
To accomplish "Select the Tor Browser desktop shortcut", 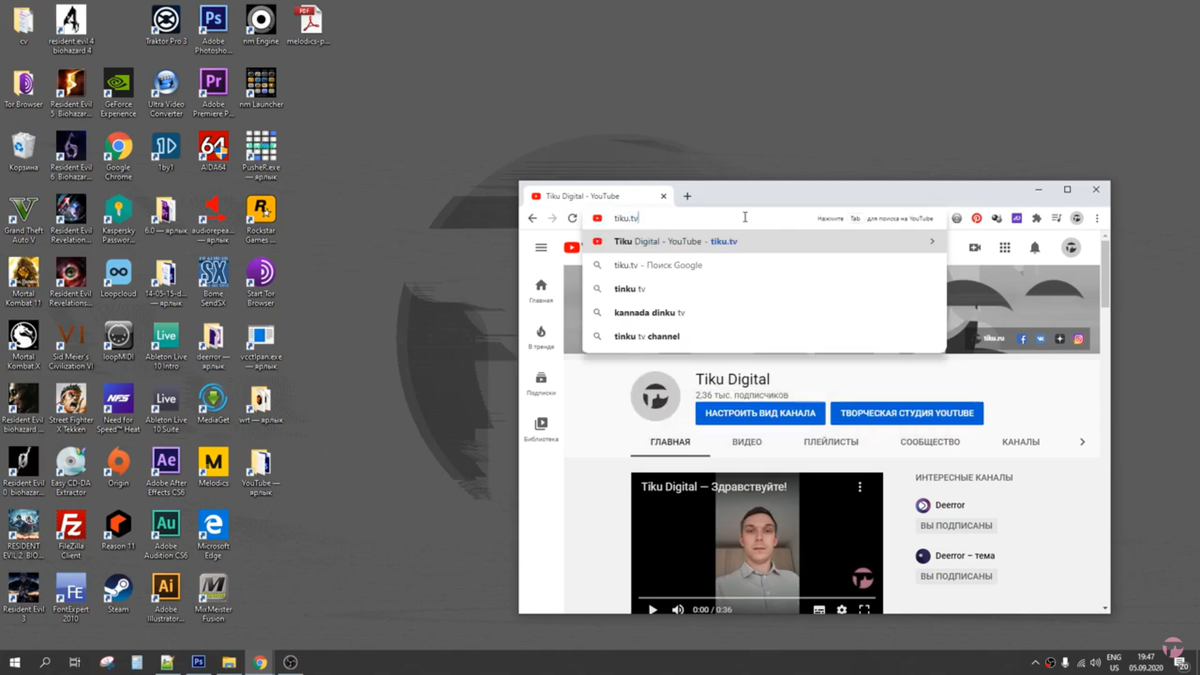I will [23, 89].
